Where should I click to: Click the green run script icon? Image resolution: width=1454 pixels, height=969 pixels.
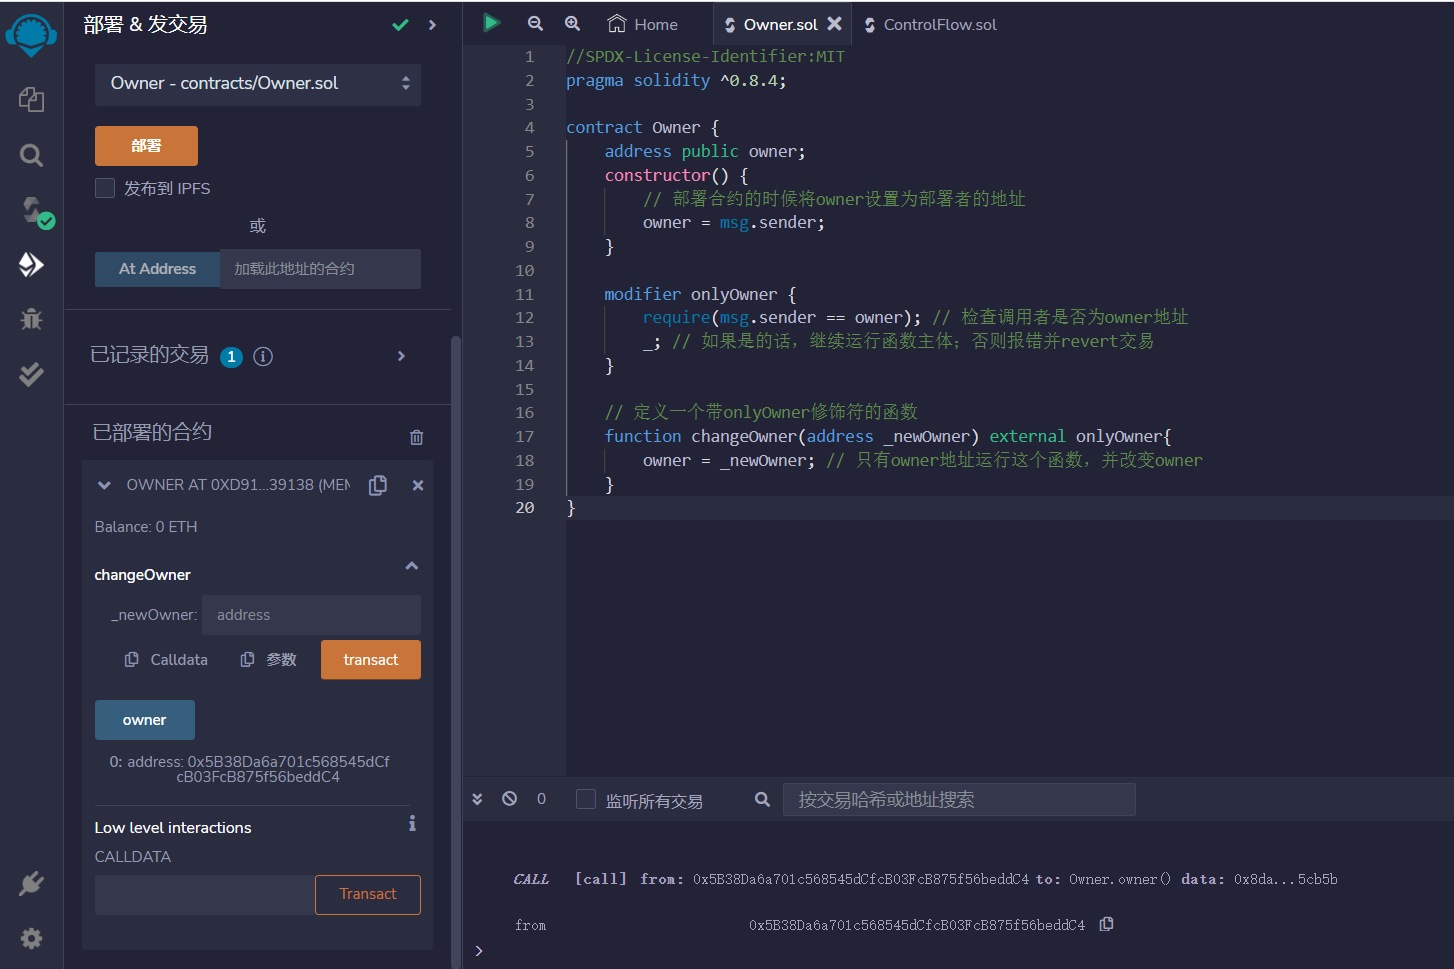491,23
